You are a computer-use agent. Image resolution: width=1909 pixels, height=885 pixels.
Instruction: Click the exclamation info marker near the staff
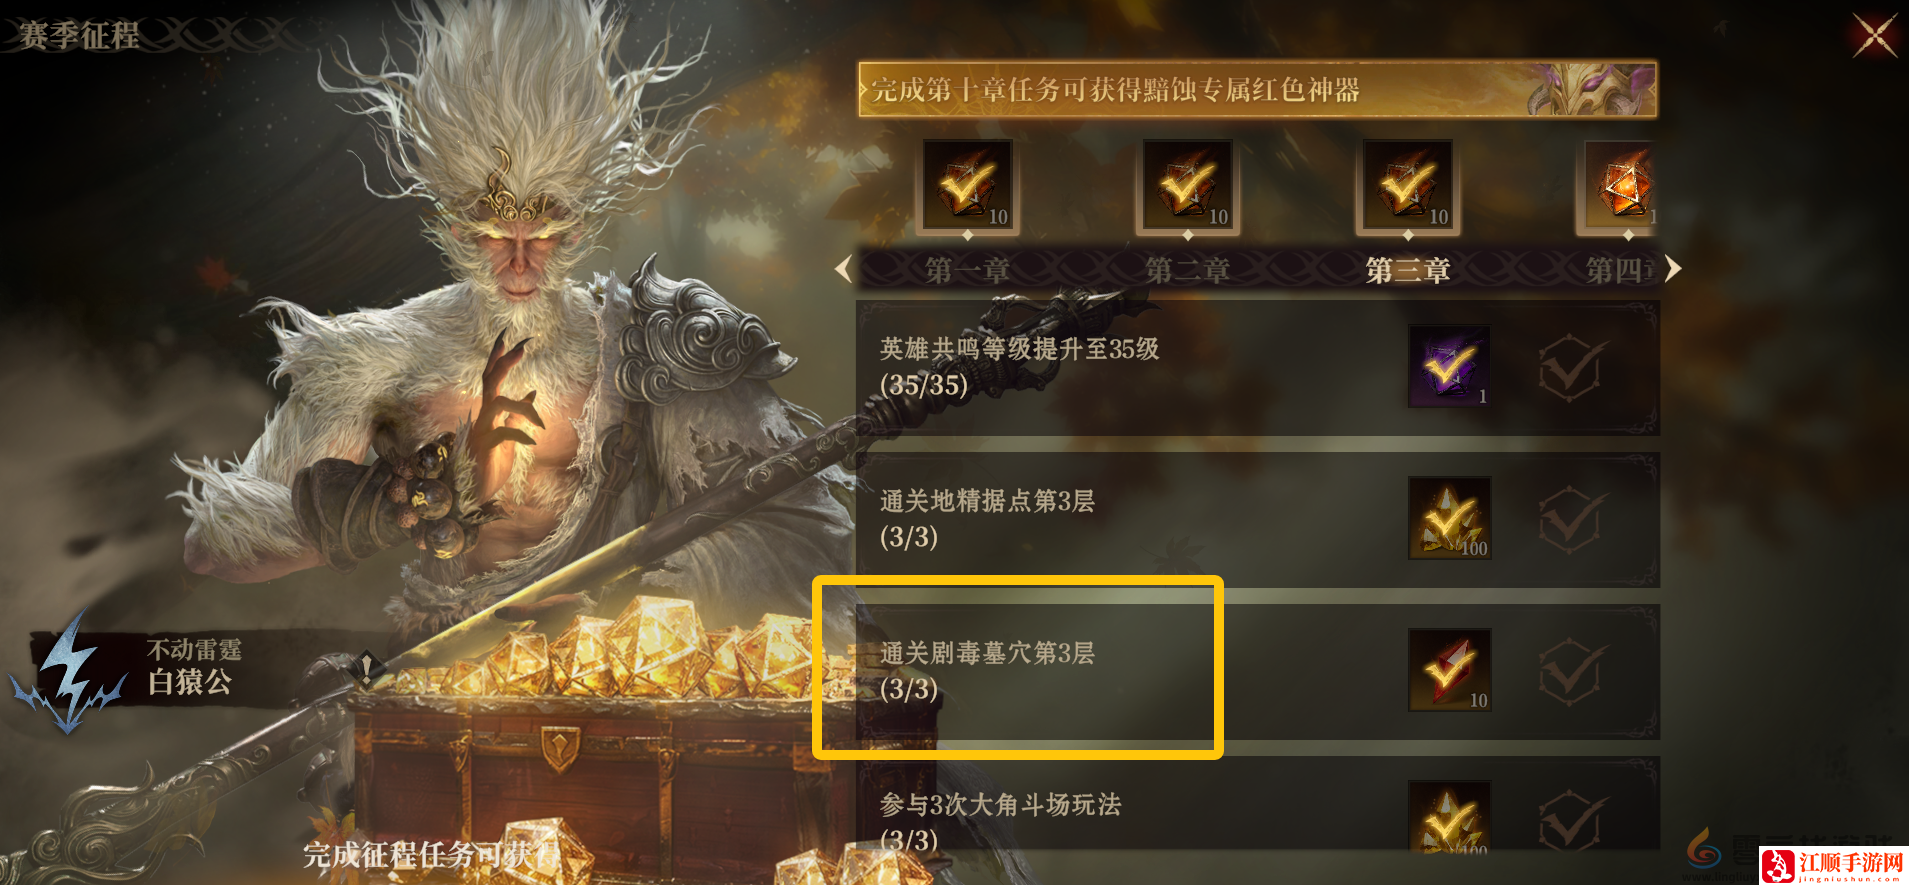coord(367,667)
